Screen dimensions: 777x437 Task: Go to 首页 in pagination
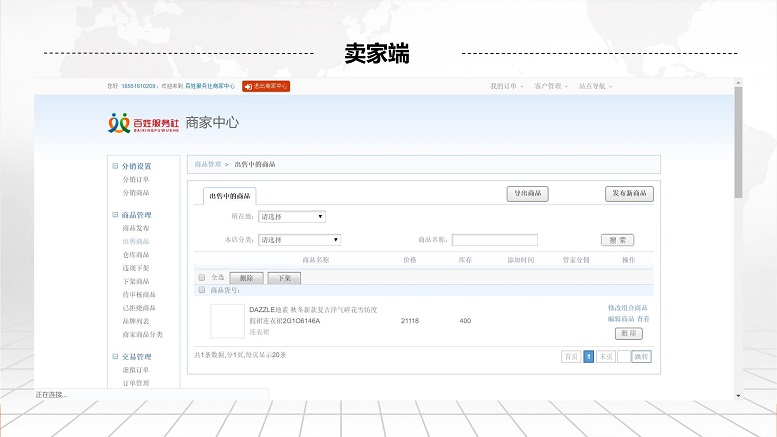pos(571,356)
